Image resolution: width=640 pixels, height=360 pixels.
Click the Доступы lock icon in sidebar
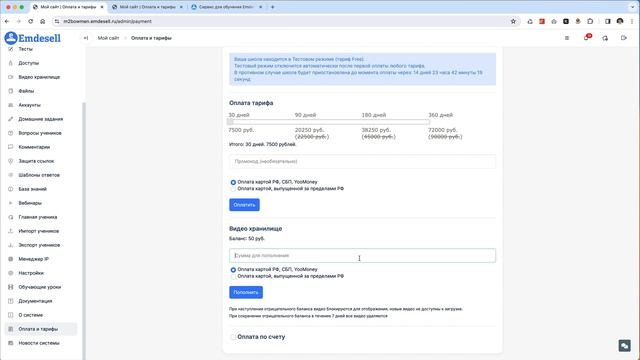(x=11, y=63)
